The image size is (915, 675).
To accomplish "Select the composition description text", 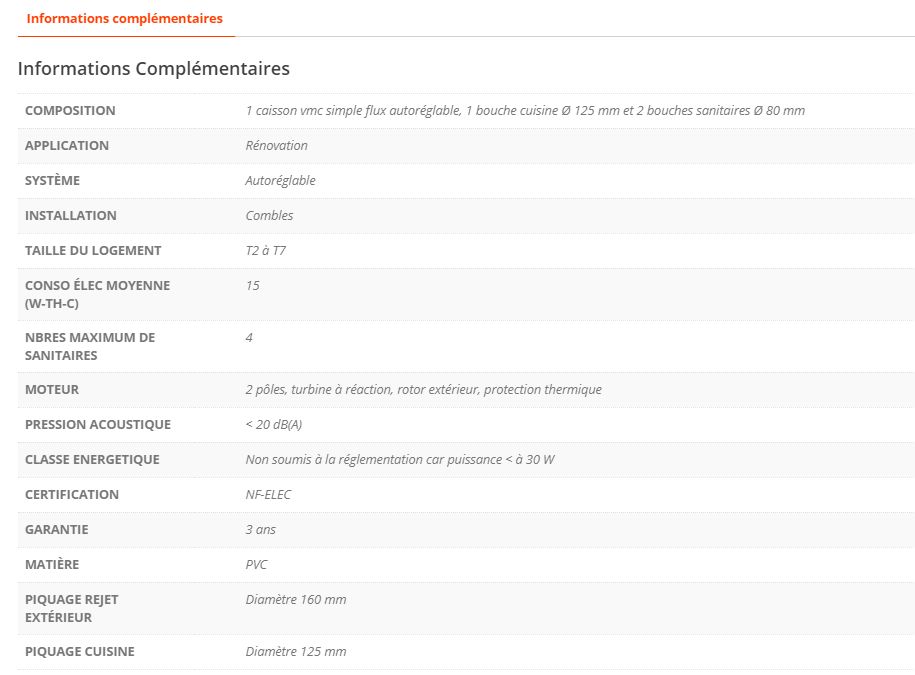I will (x=525, y=111).
